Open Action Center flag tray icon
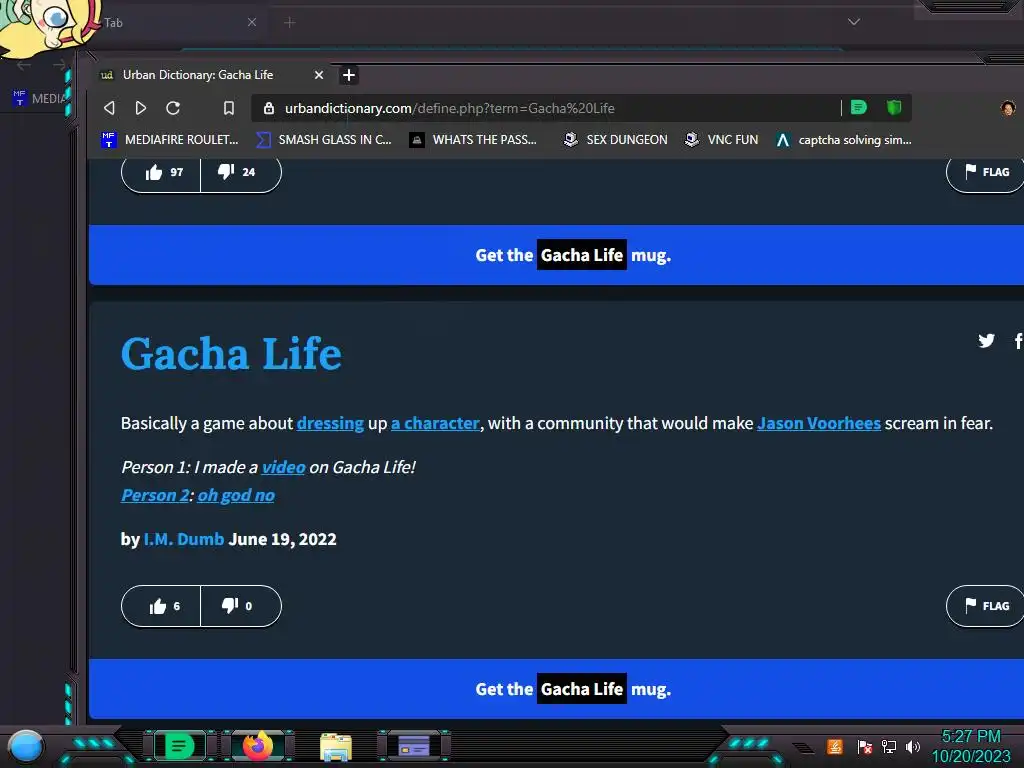The width and height of the screenshot is (1024, 768). pos(865,746)
